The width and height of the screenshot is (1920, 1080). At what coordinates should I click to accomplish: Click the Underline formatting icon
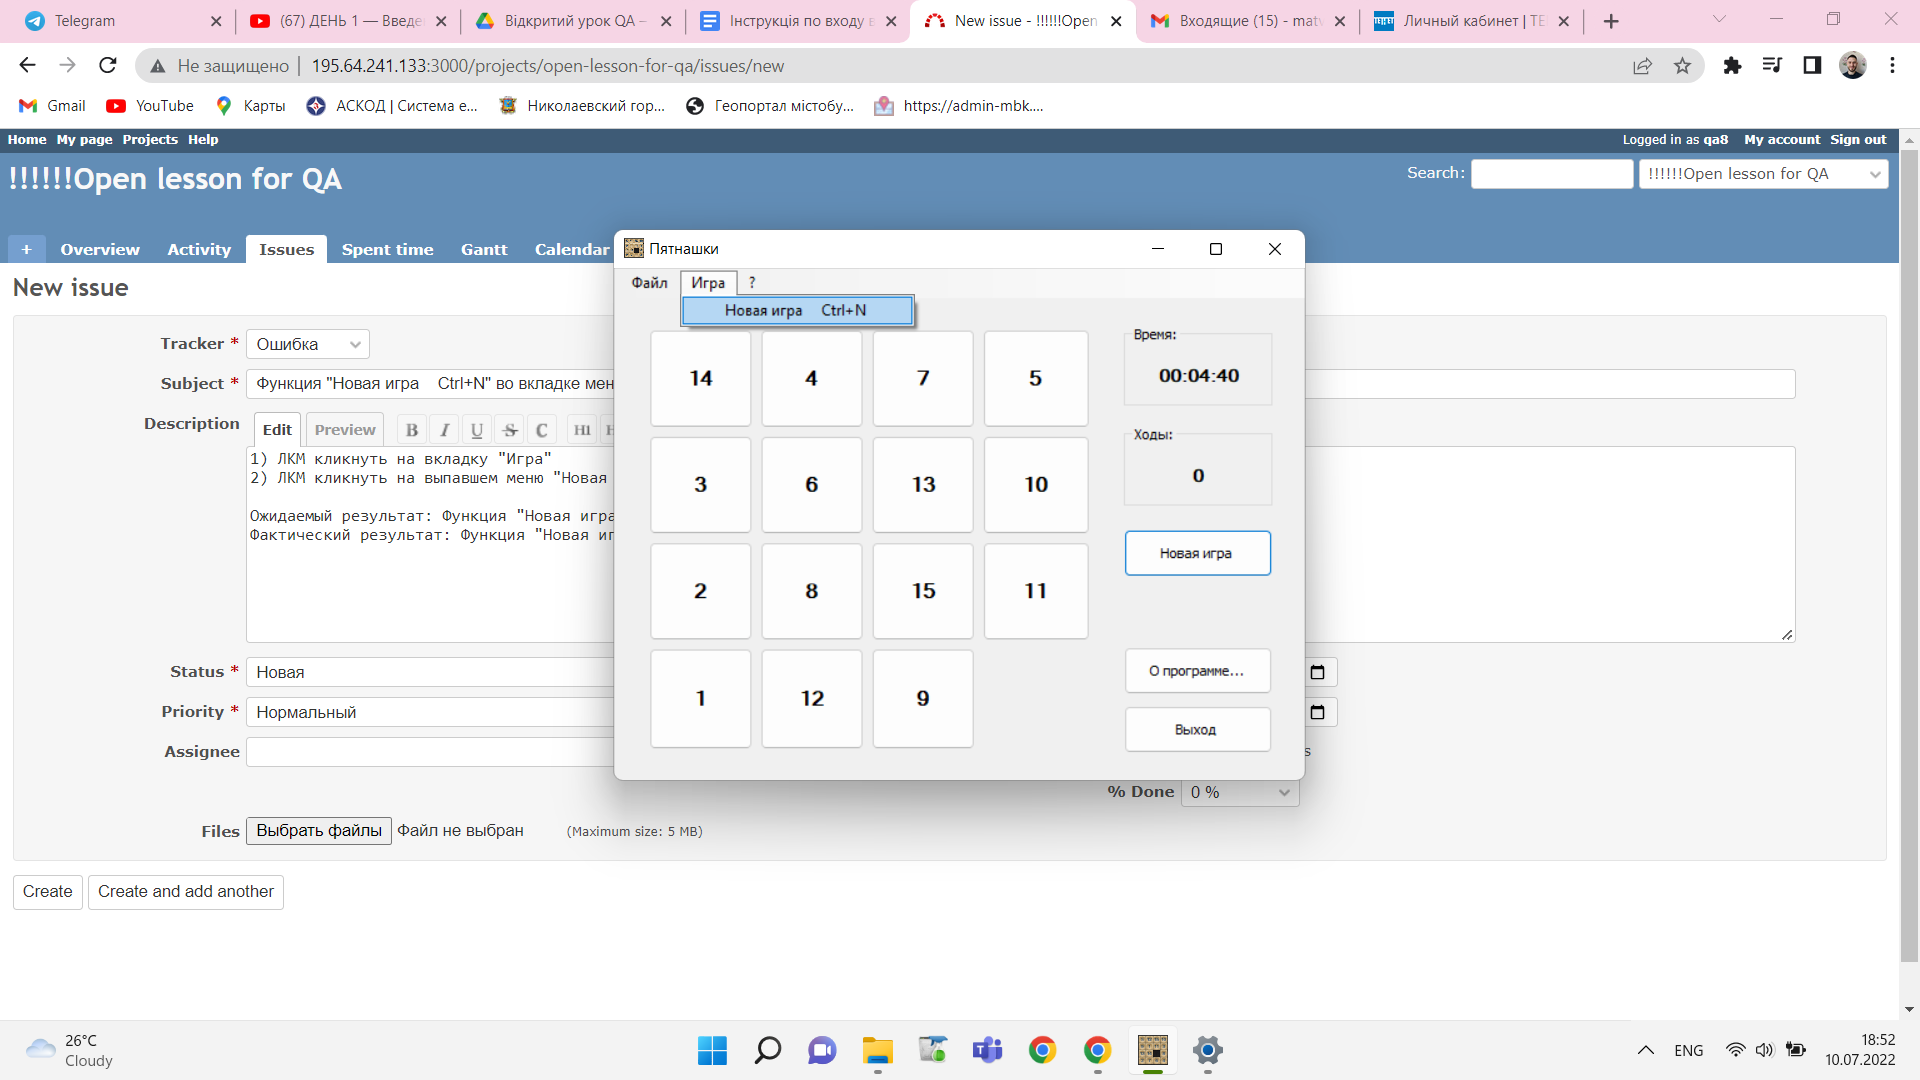(477, 430)
